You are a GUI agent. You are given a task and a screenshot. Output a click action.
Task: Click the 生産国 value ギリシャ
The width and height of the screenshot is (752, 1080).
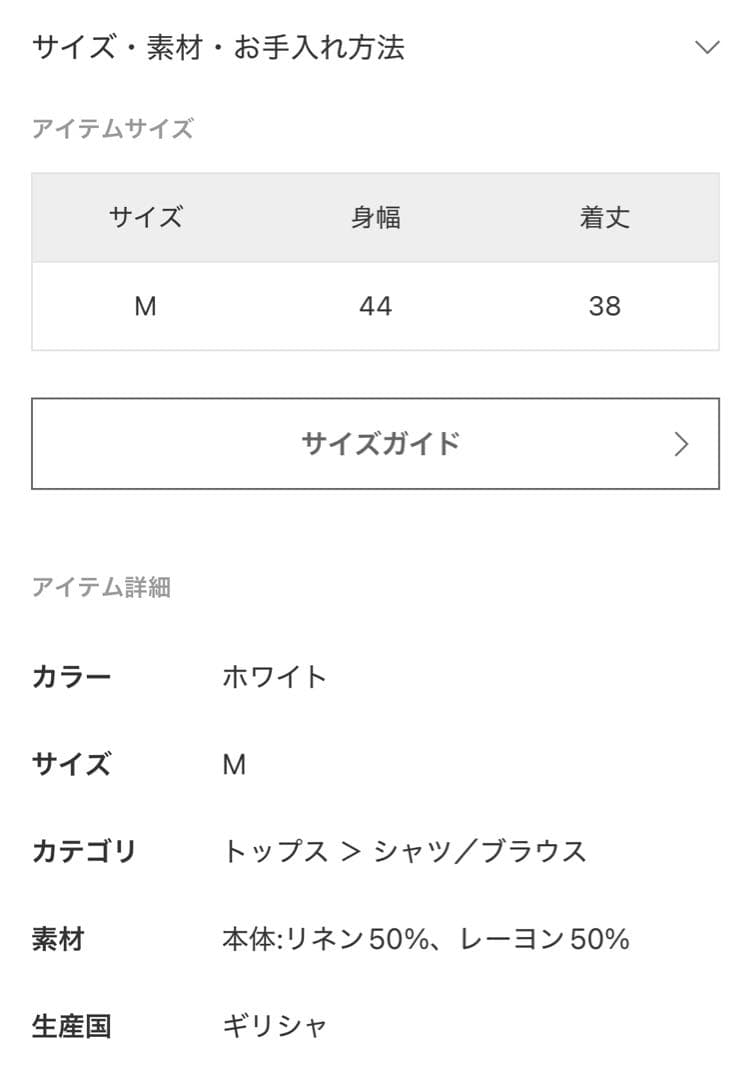coord(276,1024)
